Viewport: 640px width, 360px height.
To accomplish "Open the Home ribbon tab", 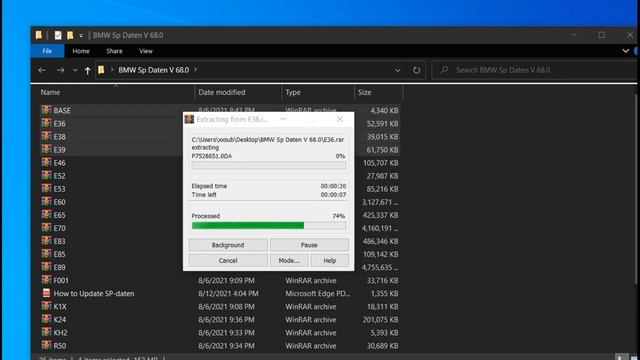I will tap(81, 51).
